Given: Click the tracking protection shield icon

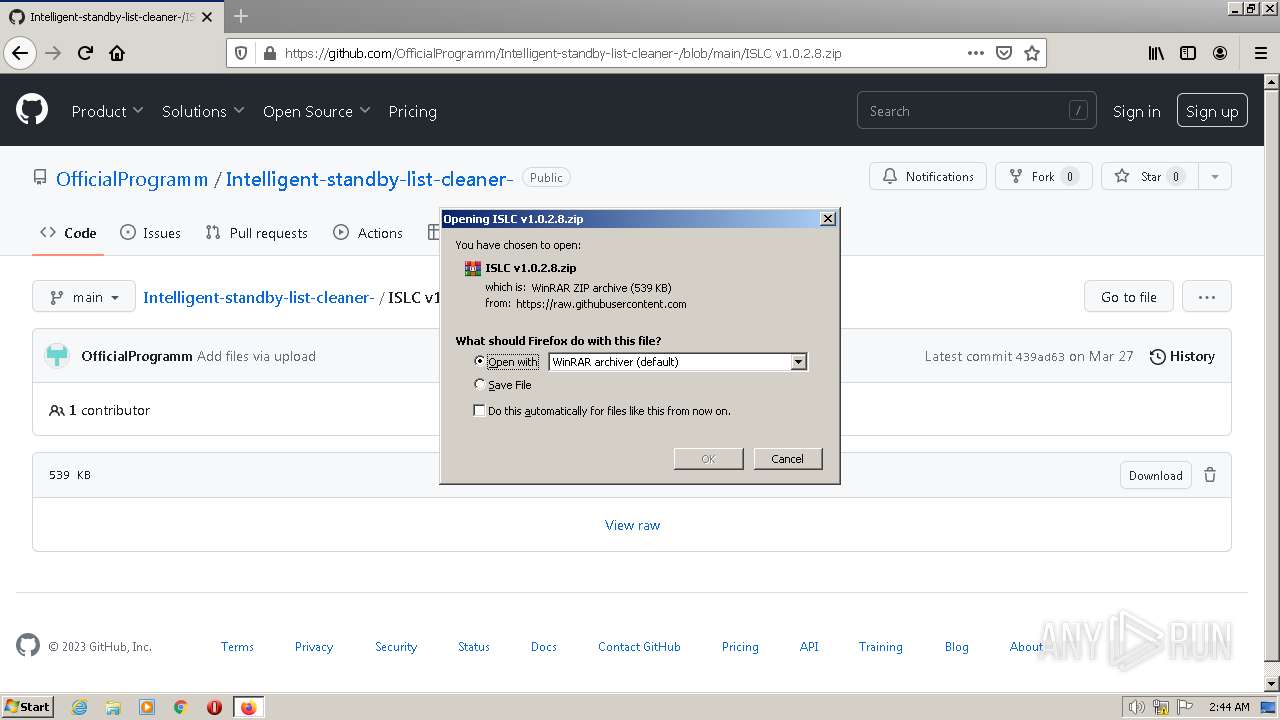Looking at the screenshot, I should click(241, 53).
